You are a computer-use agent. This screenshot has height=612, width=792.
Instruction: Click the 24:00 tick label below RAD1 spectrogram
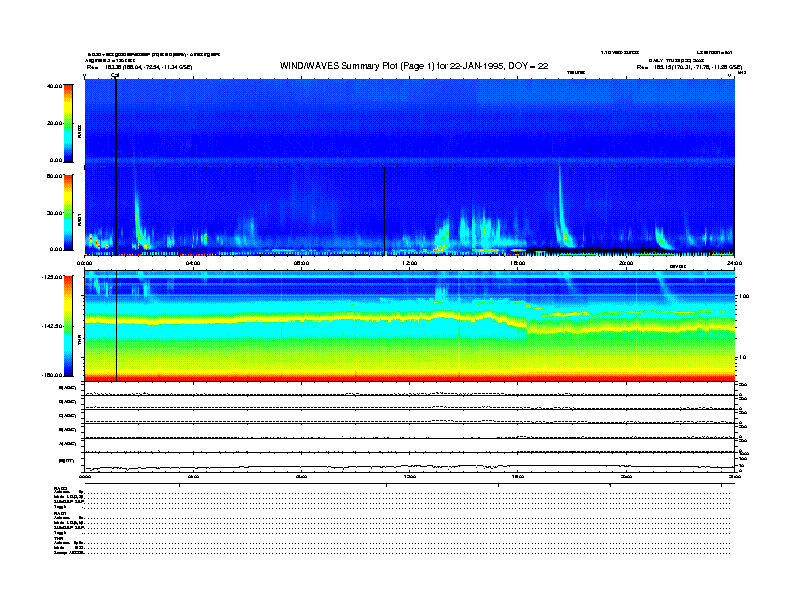[x=734, y=263]
